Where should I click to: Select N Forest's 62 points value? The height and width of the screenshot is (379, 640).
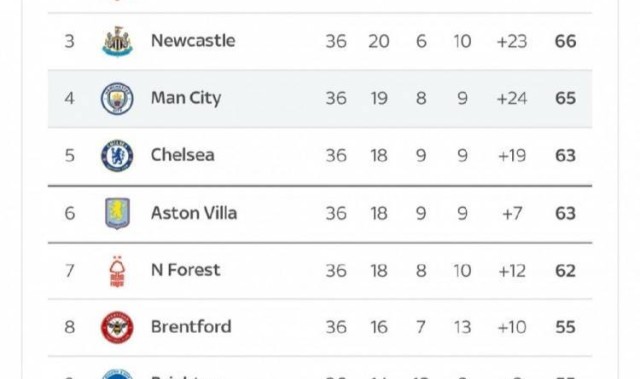pos(565,271)
